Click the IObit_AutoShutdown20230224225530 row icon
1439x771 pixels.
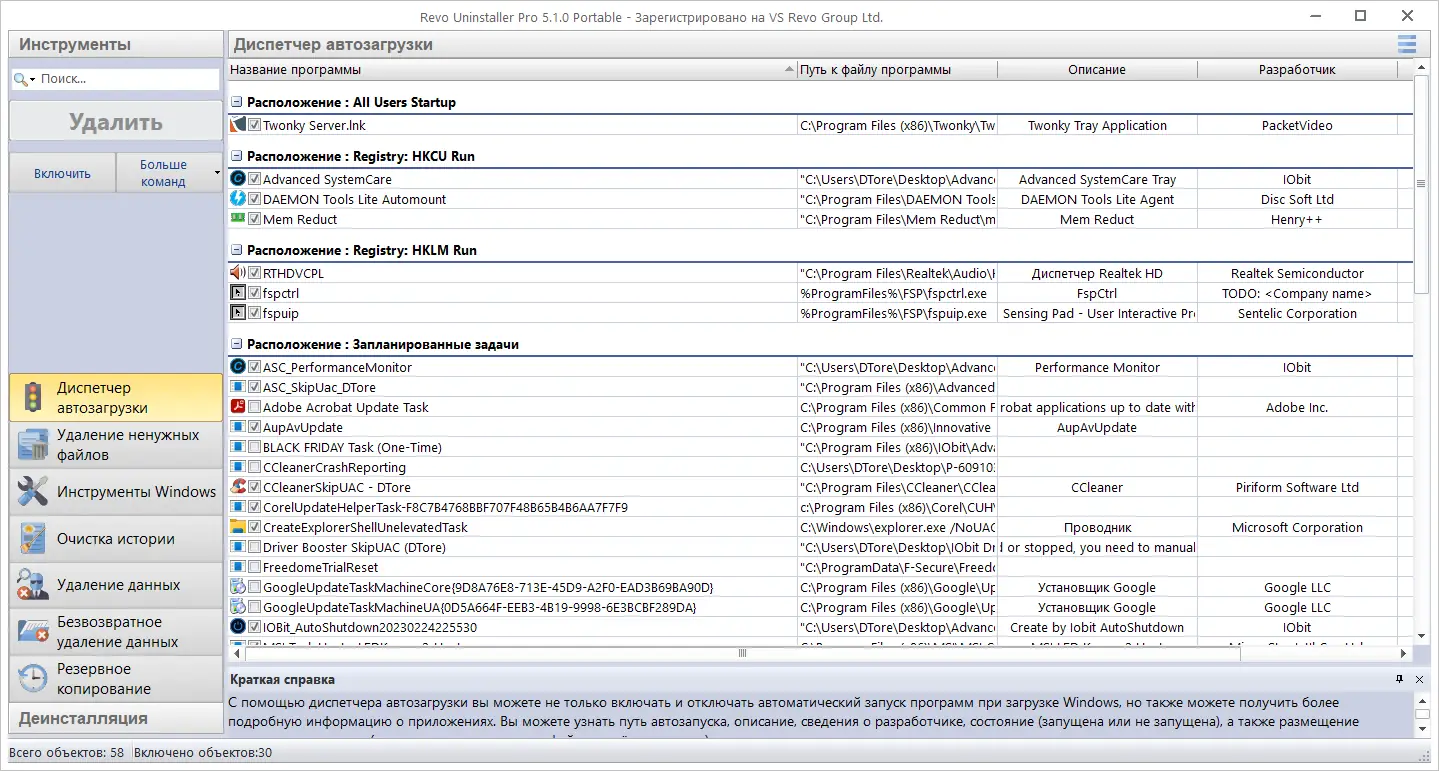click(238, 627)
